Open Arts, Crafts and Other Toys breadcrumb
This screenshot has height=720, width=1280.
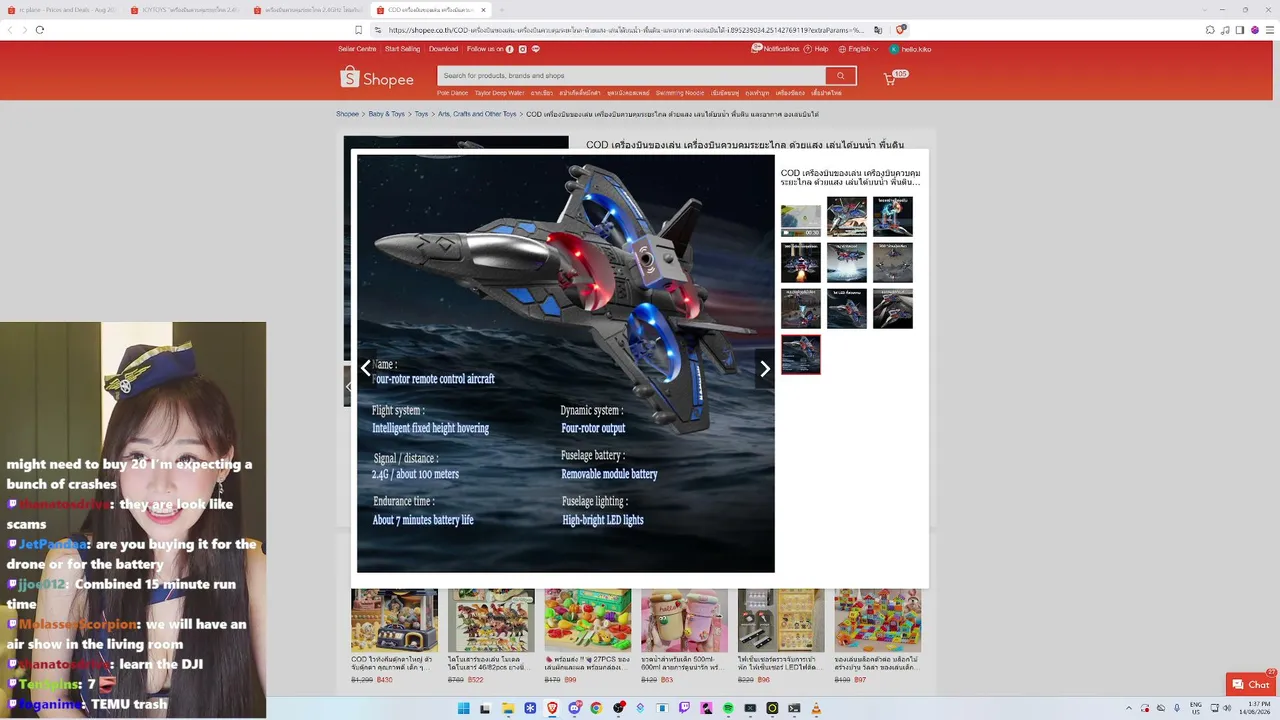pyautogui.click(x=477, y=114)
